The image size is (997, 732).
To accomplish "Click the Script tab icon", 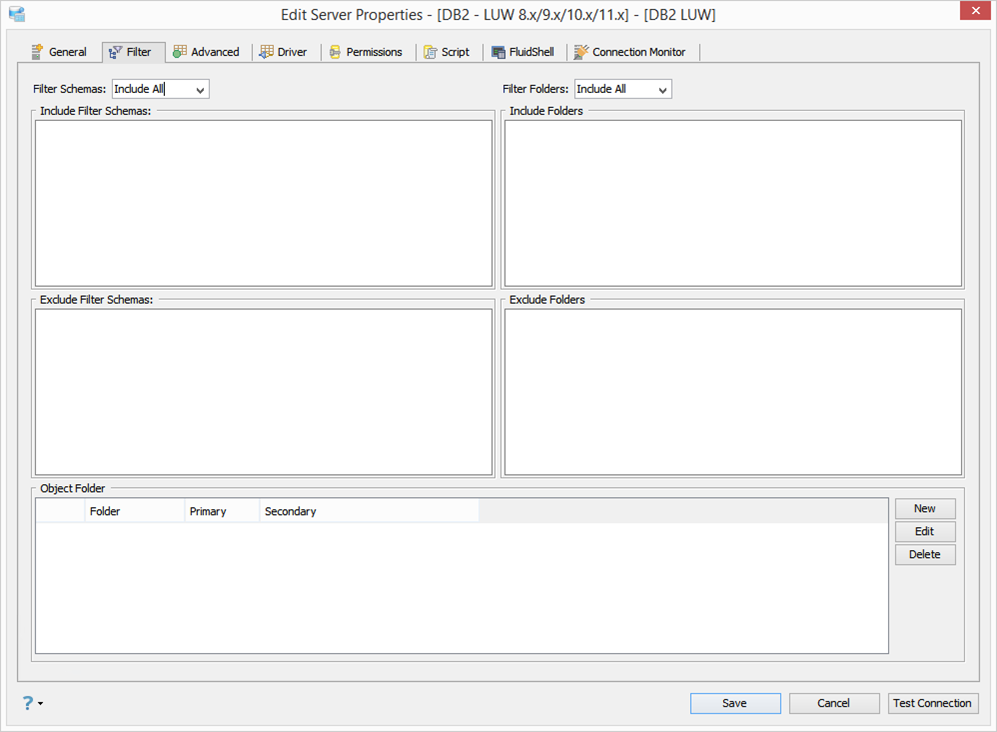I will 430,52.
